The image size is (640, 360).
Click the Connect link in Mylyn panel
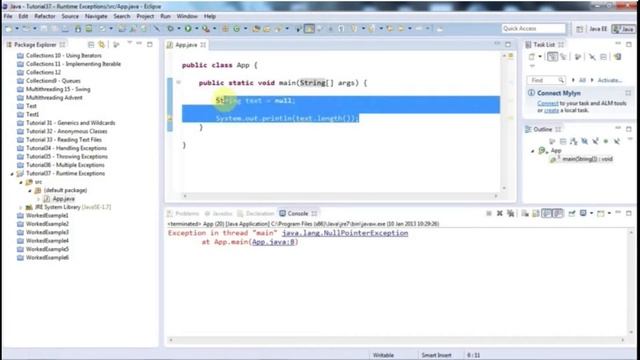coord(548,103)
